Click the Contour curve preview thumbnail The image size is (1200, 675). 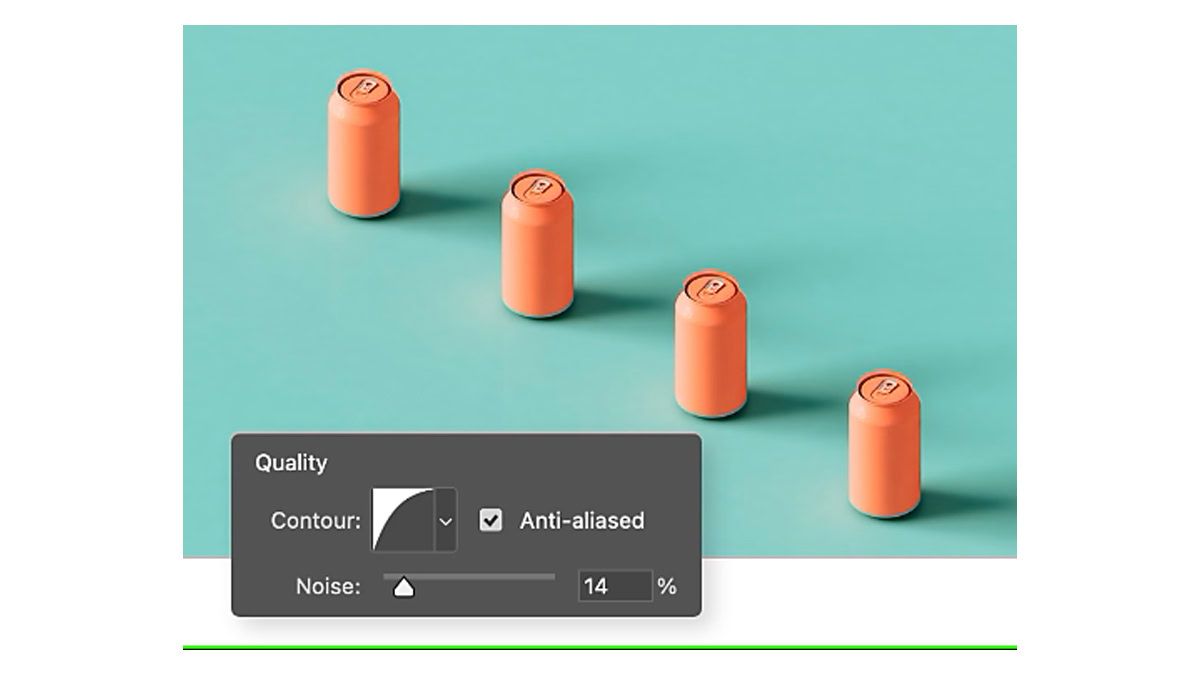coord(403,520)
